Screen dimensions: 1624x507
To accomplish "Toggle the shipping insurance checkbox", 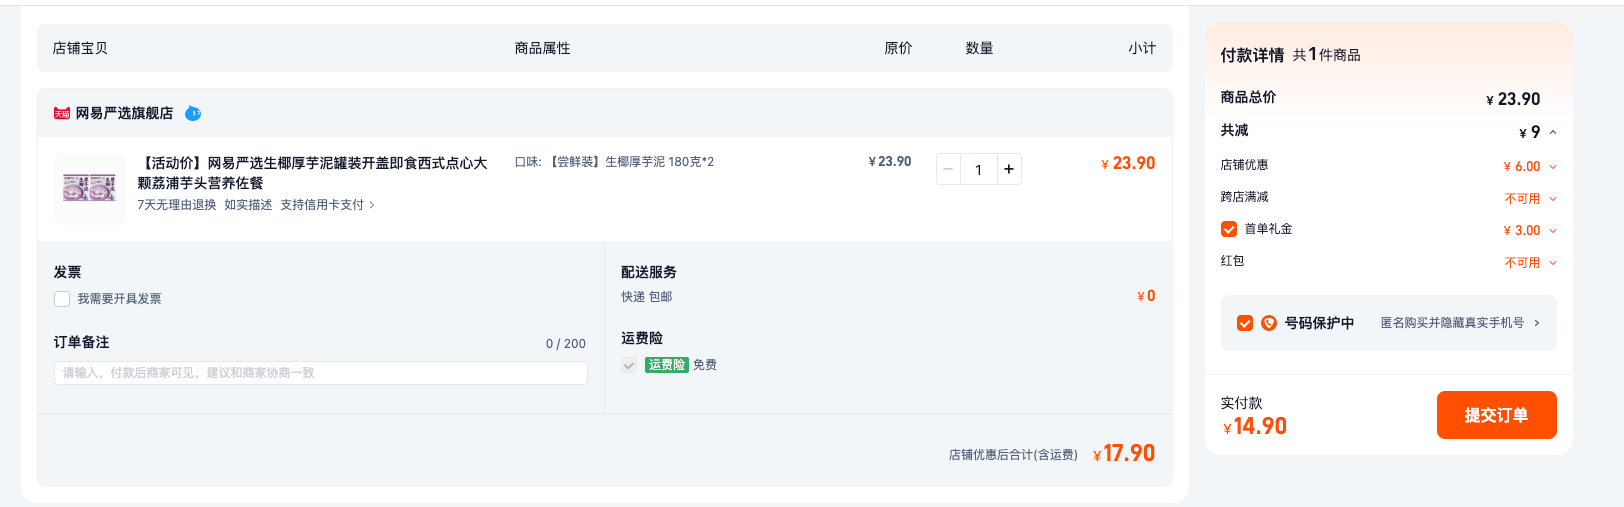I will click(629, 365).
